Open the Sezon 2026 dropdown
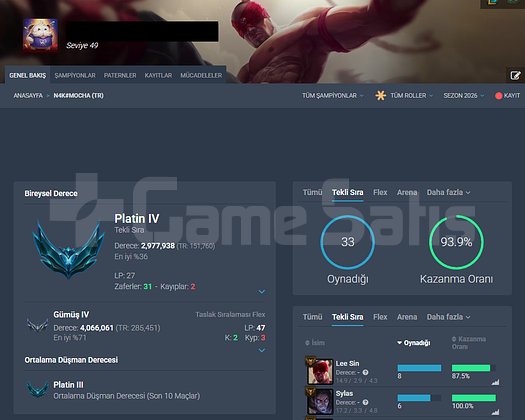The image size is (525, 420). pos(464,95)
